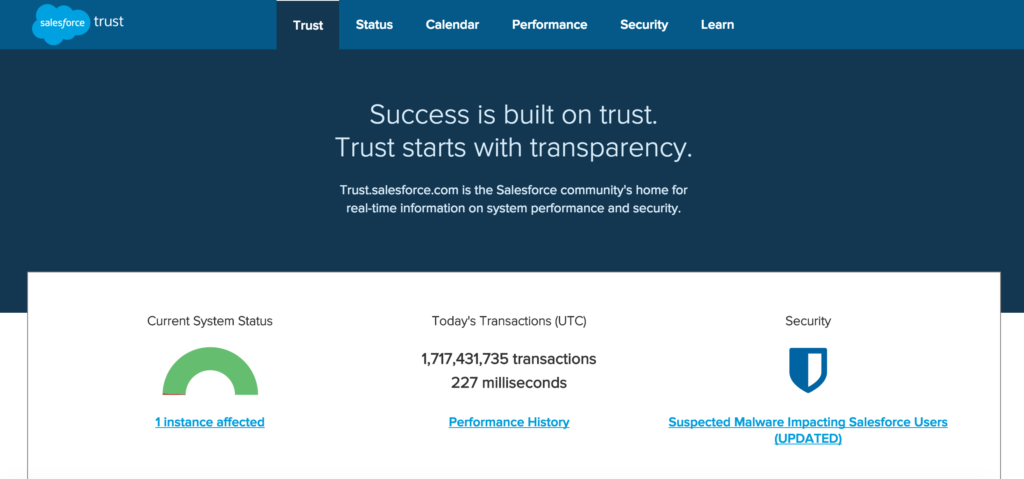Click the blue security shield icon
The image size is (1024, 479).
(808, 370)
